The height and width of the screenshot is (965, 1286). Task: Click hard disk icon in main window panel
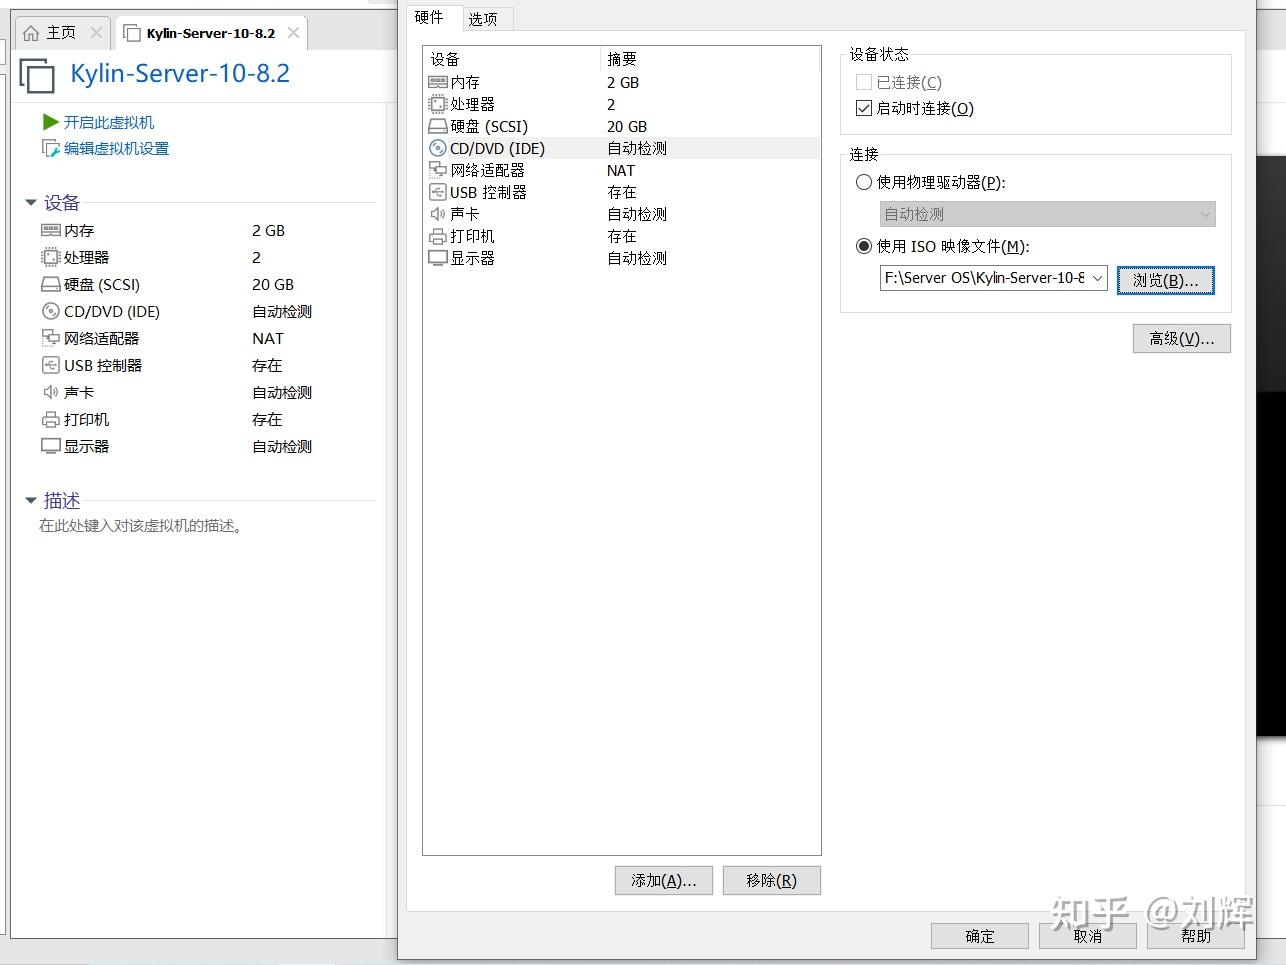[x=51, y=284]
